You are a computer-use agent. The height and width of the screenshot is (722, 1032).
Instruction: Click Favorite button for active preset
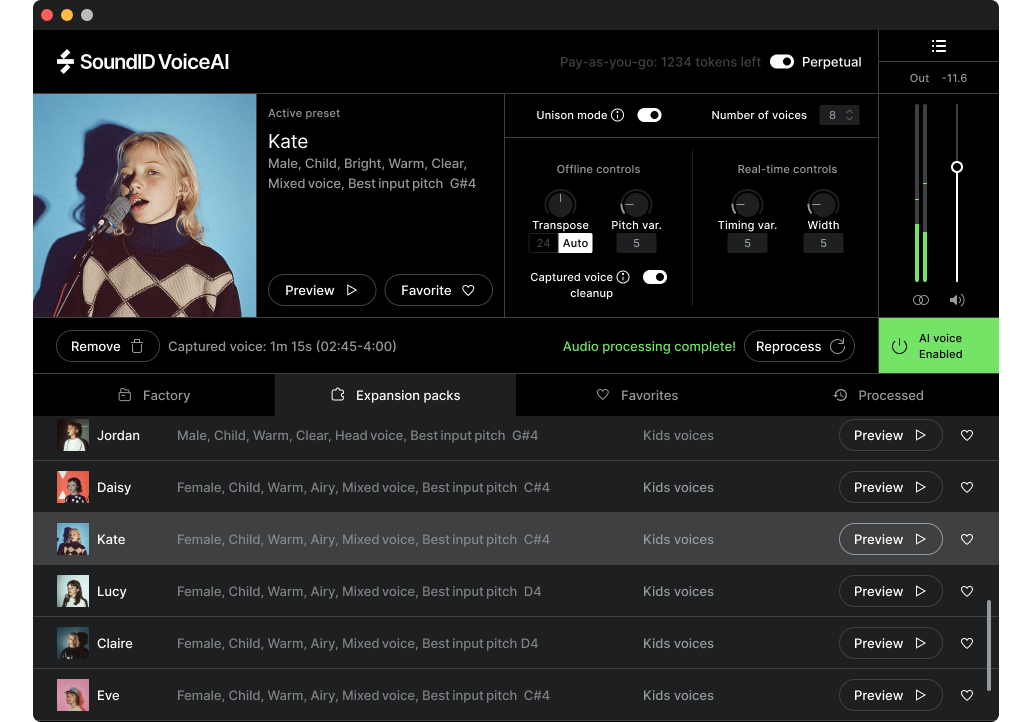[x=438, y=290]
